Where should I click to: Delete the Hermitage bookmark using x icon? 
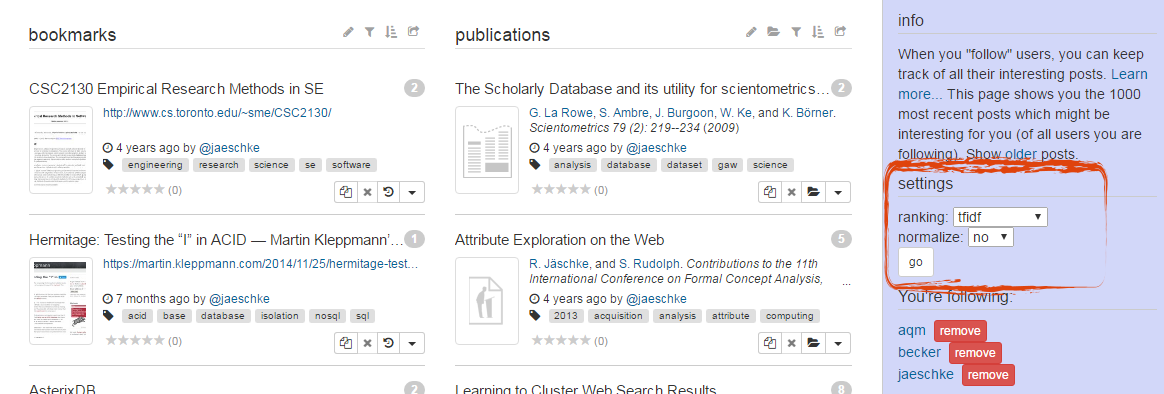click(367, 343)
